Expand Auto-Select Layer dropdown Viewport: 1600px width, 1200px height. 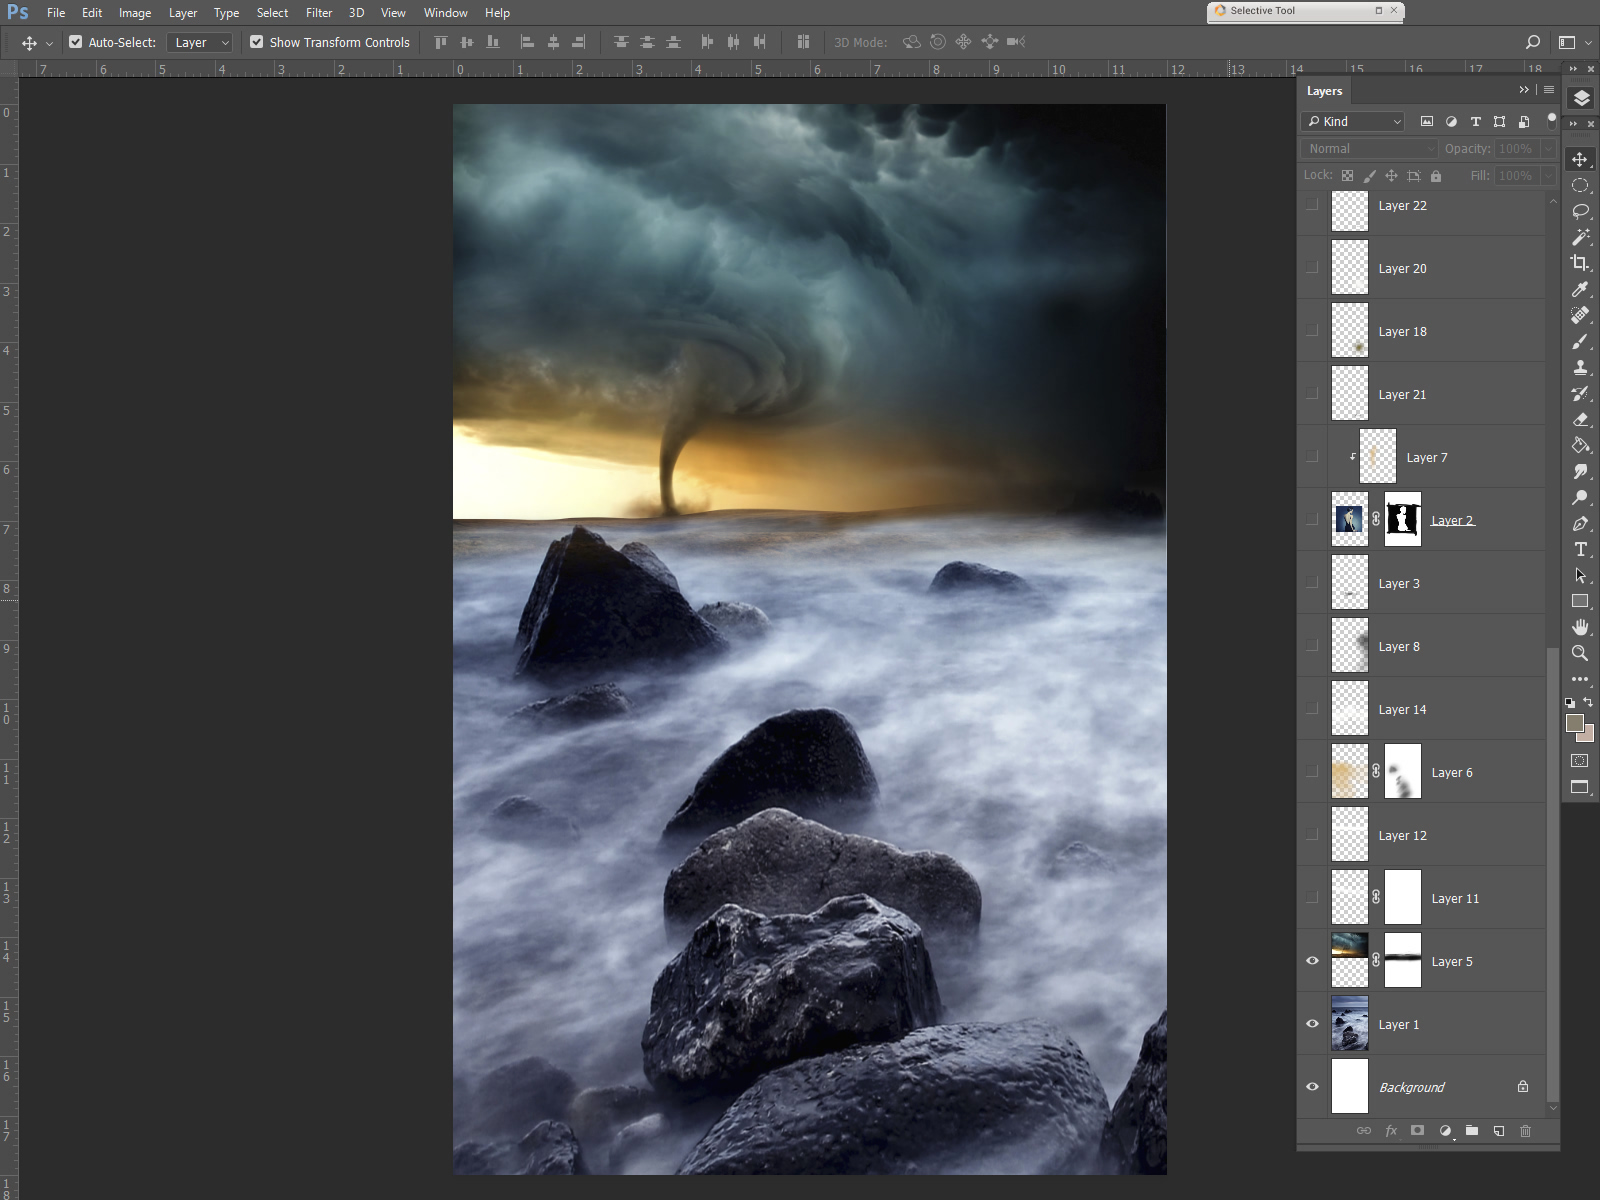click(x=200, y=42)
